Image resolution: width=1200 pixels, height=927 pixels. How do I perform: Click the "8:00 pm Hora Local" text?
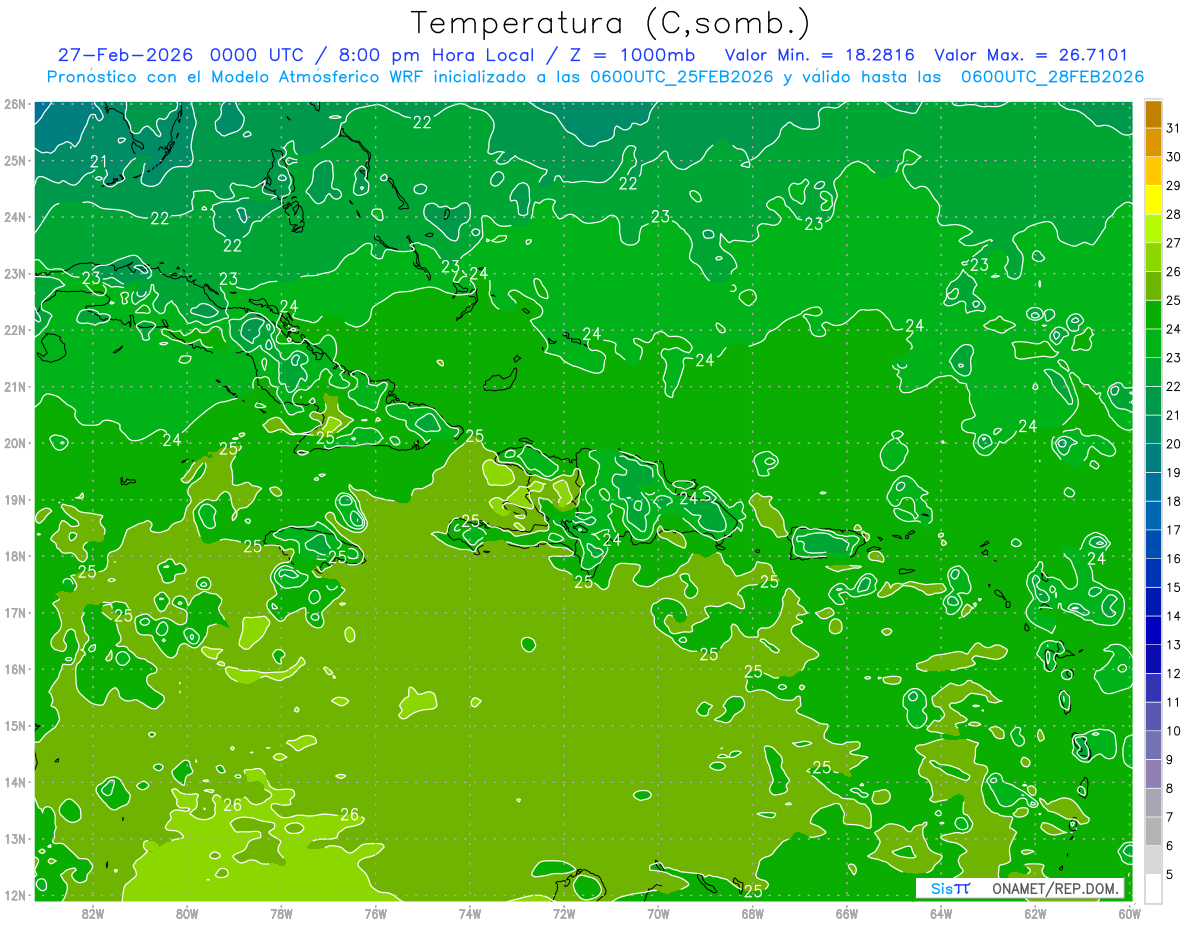pyautogui.click(x=436, y=55)
